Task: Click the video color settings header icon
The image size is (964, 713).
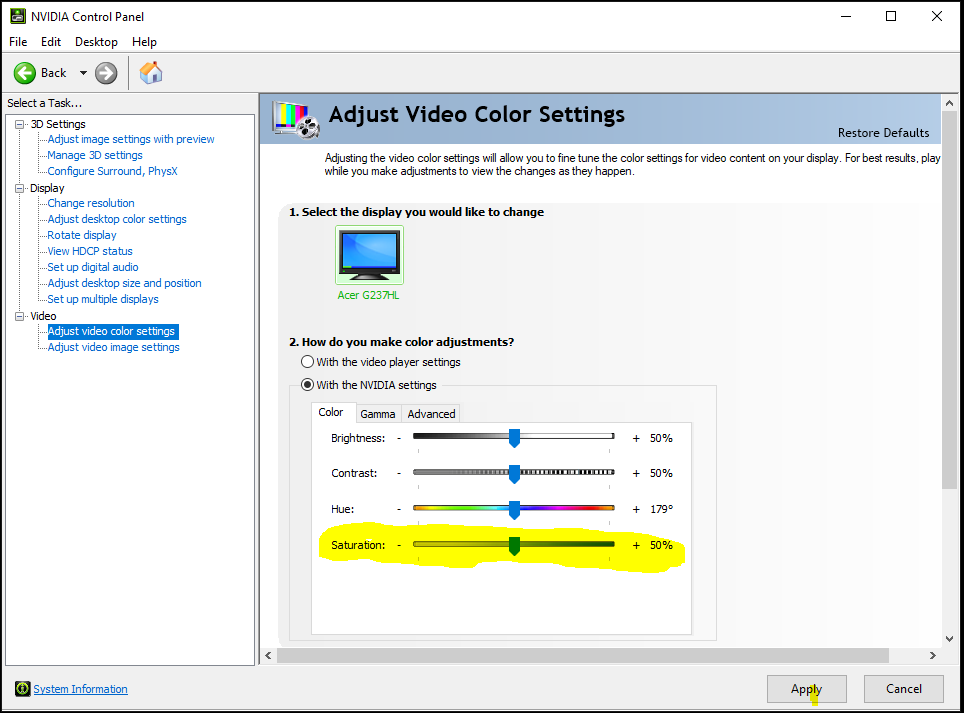Action: click(296, 120)
